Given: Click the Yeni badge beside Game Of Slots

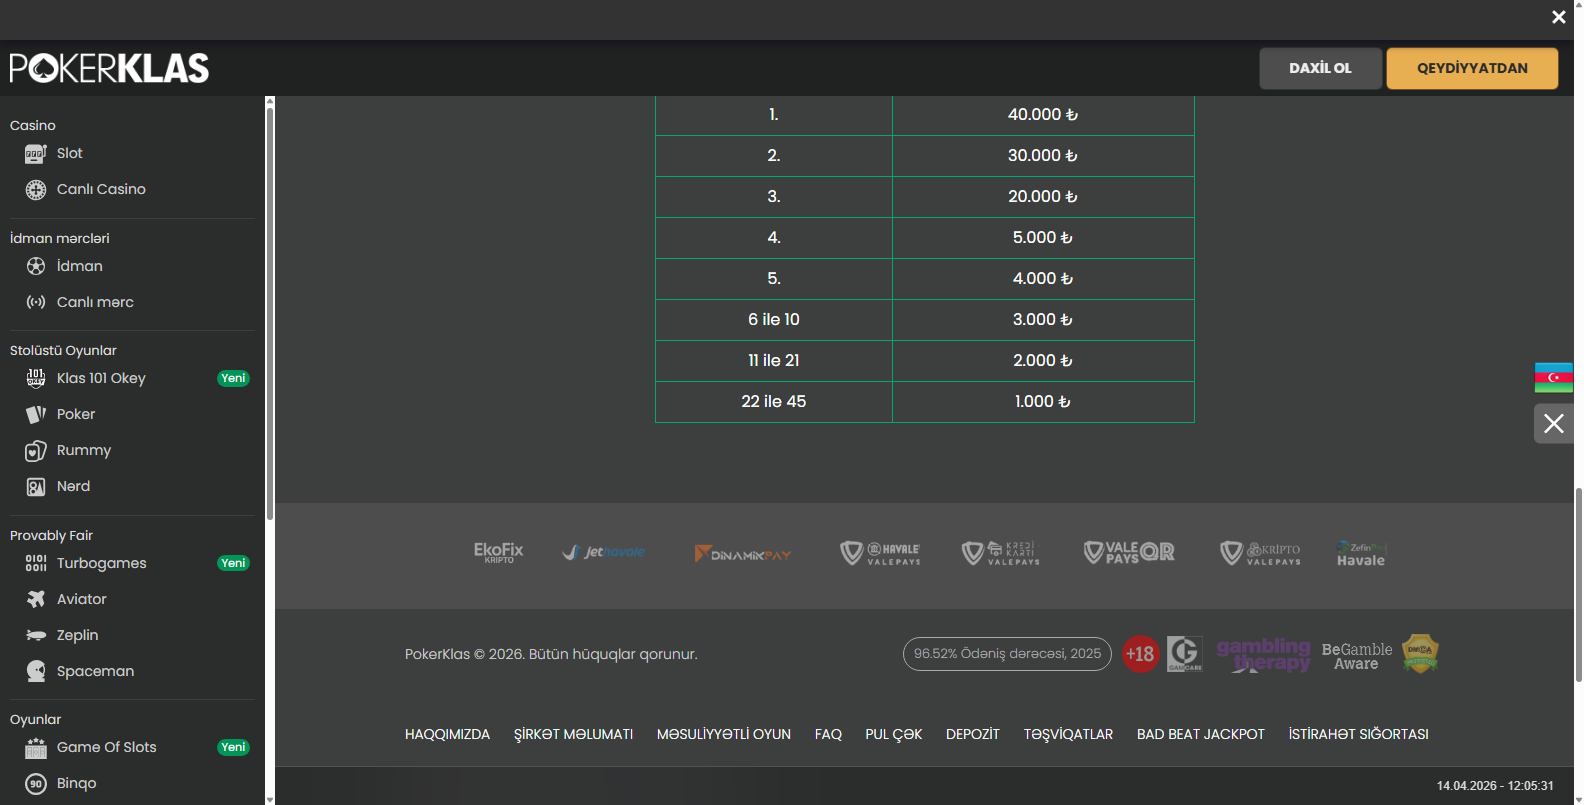Looking at the screenshot, I should pos(233,747).
